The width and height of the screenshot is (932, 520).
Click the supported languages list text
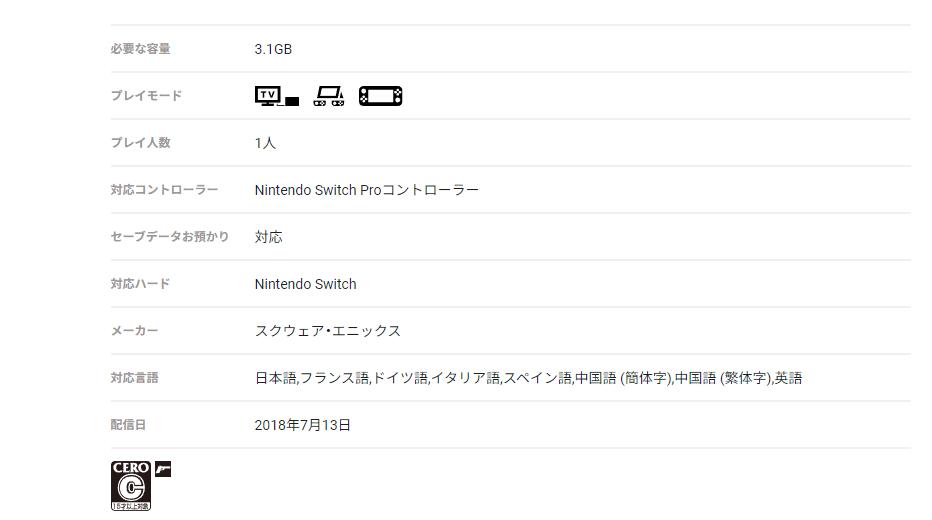(528, 378)
